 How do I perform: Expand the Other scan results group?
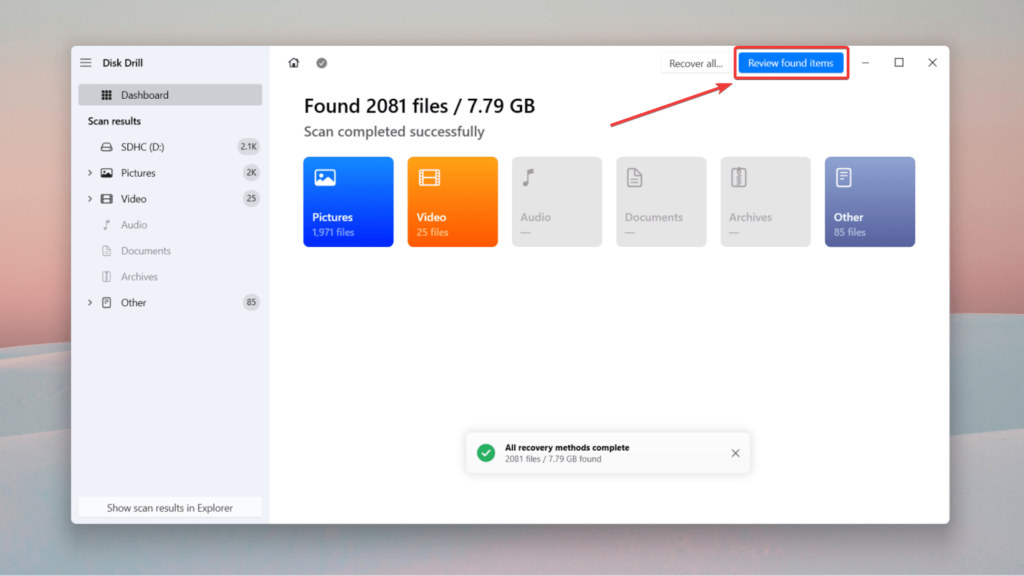(x=90, y=302)
